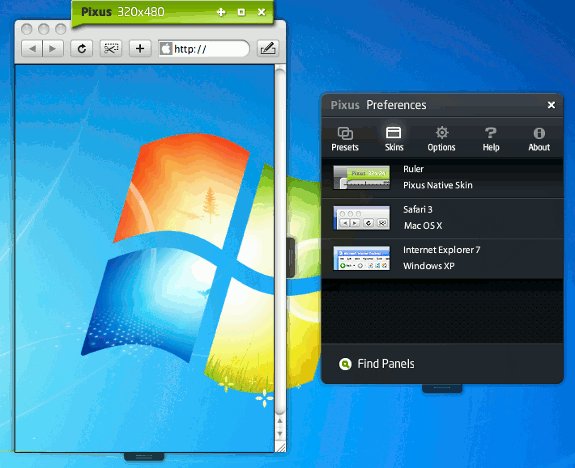575x468 pixels.
Task: Open the pencil edit icon in the toolbar
Action: pyautogui.click(x=268, y=48)
